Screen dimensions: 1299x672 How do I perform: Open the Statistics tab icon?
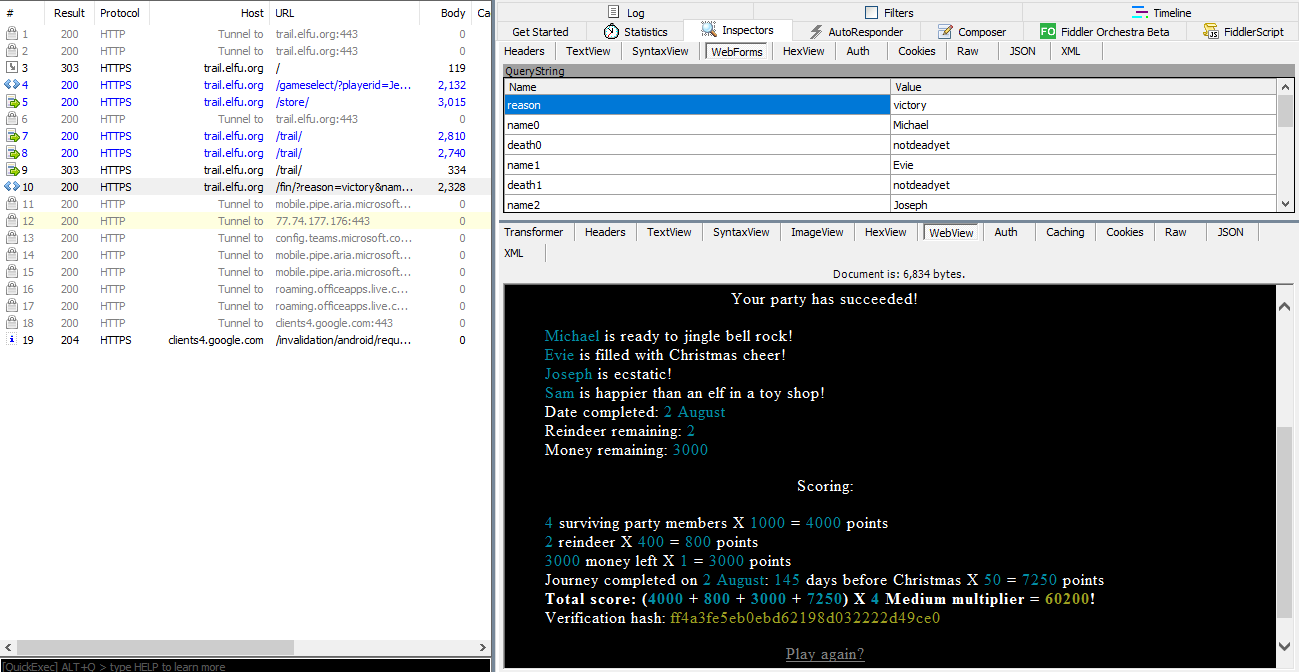click(x=611, y=32)
